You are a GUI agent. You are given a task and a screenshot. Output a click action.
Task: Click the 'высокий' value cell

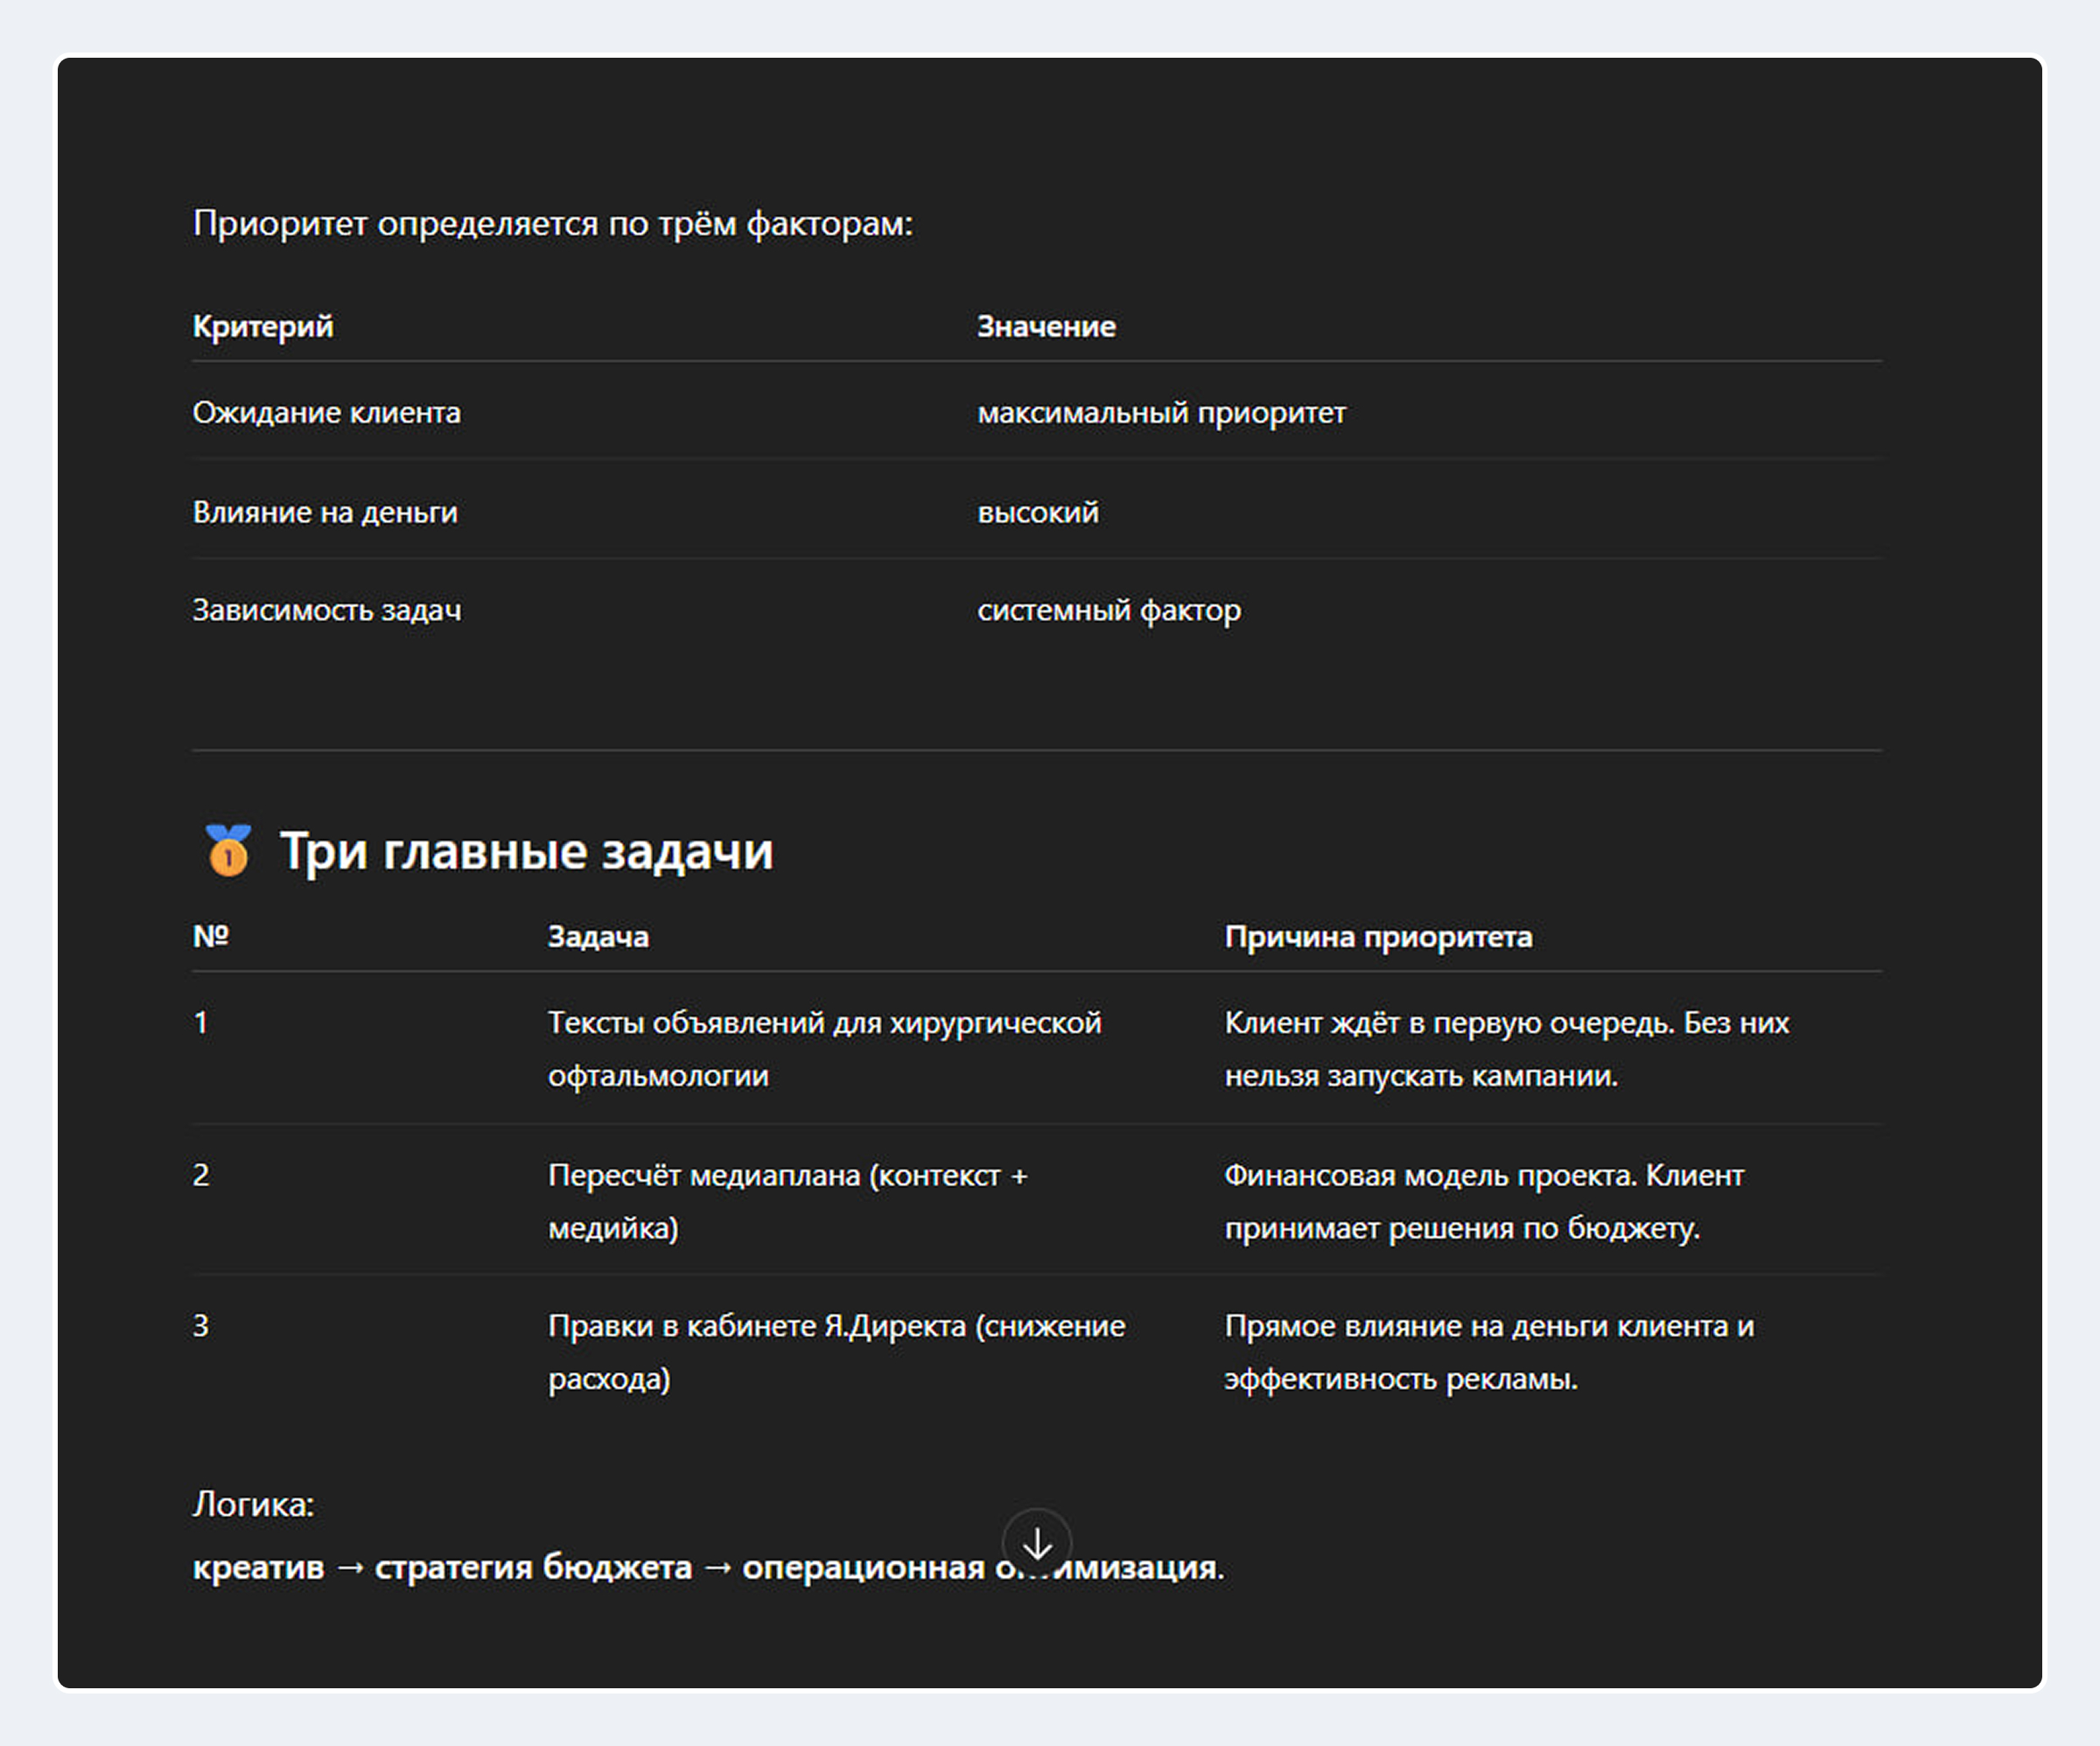(x=1038, y=512)
